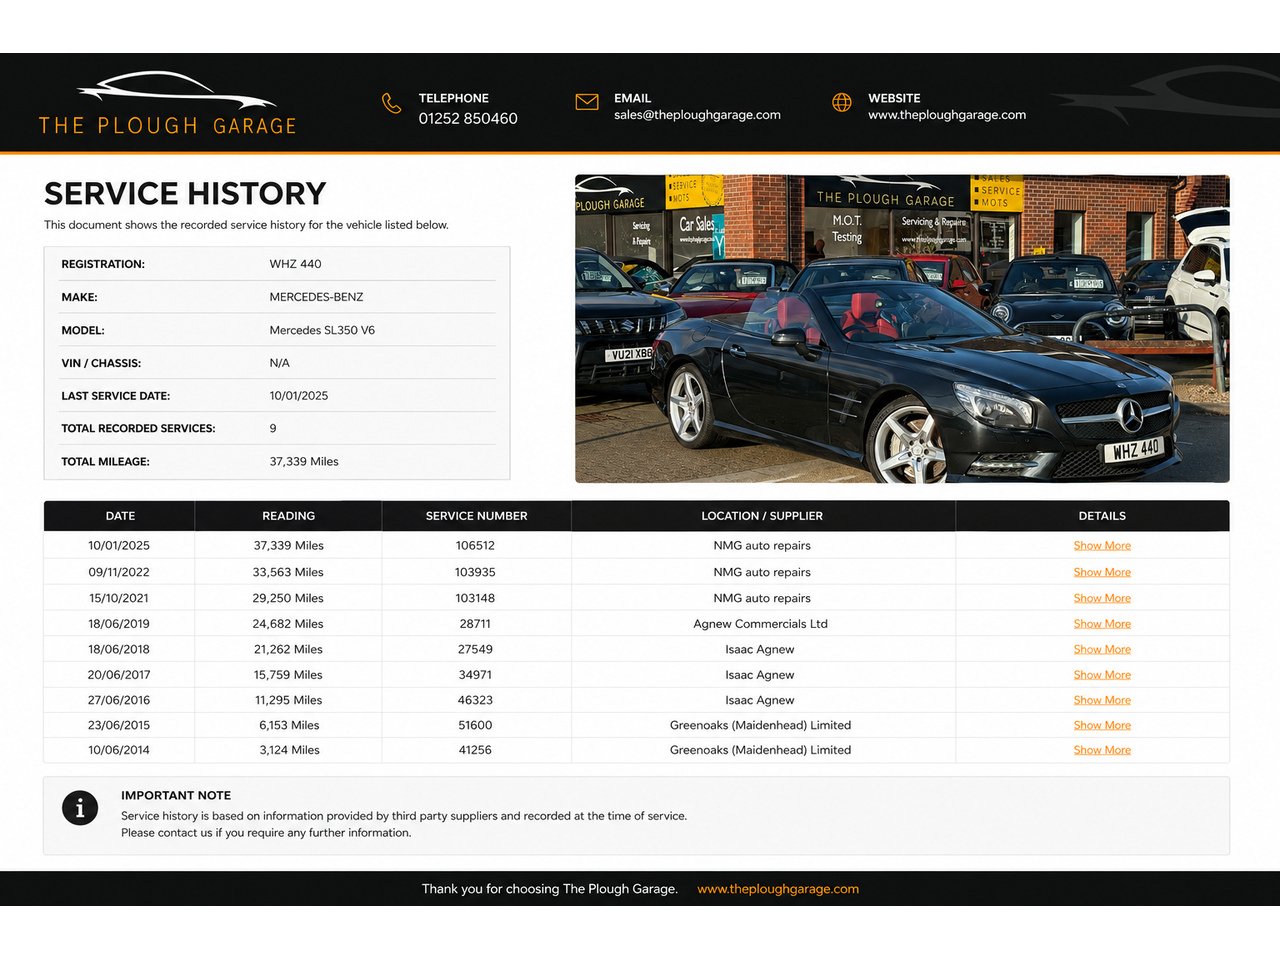
Task: Click the READING column header
Action: [288, 516]
